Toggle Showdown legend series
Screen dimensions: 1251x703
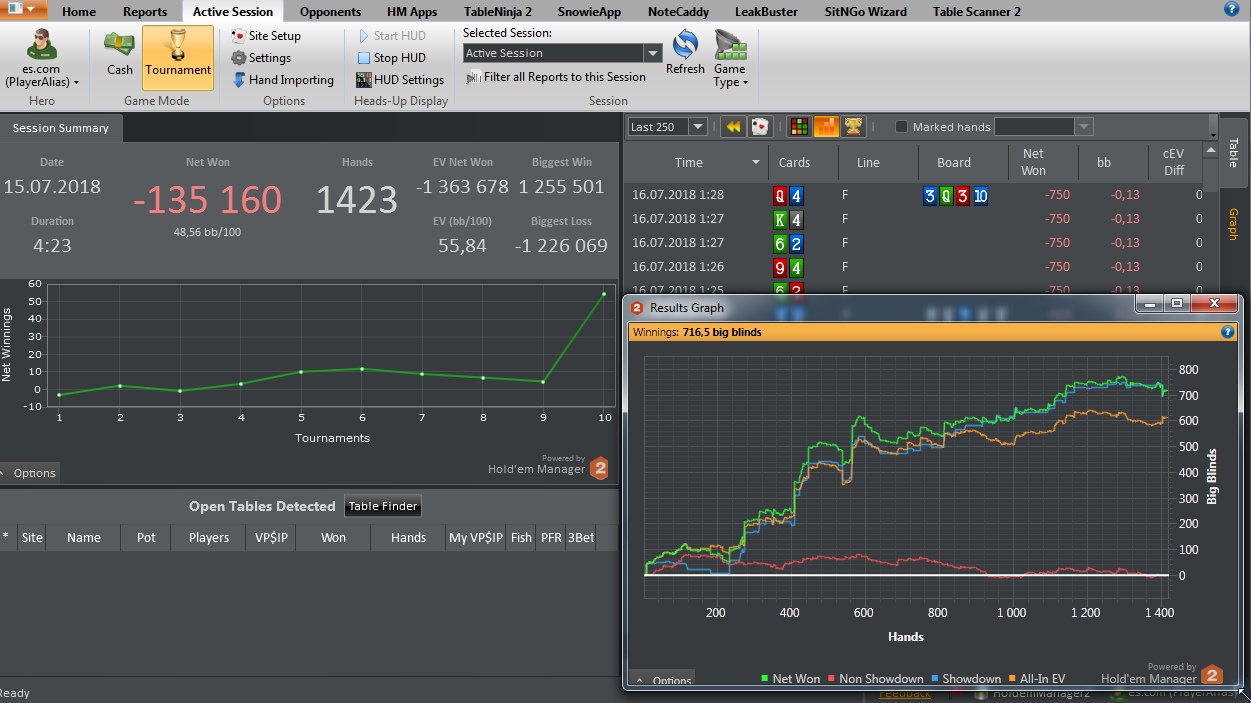(x=965, y=679)
